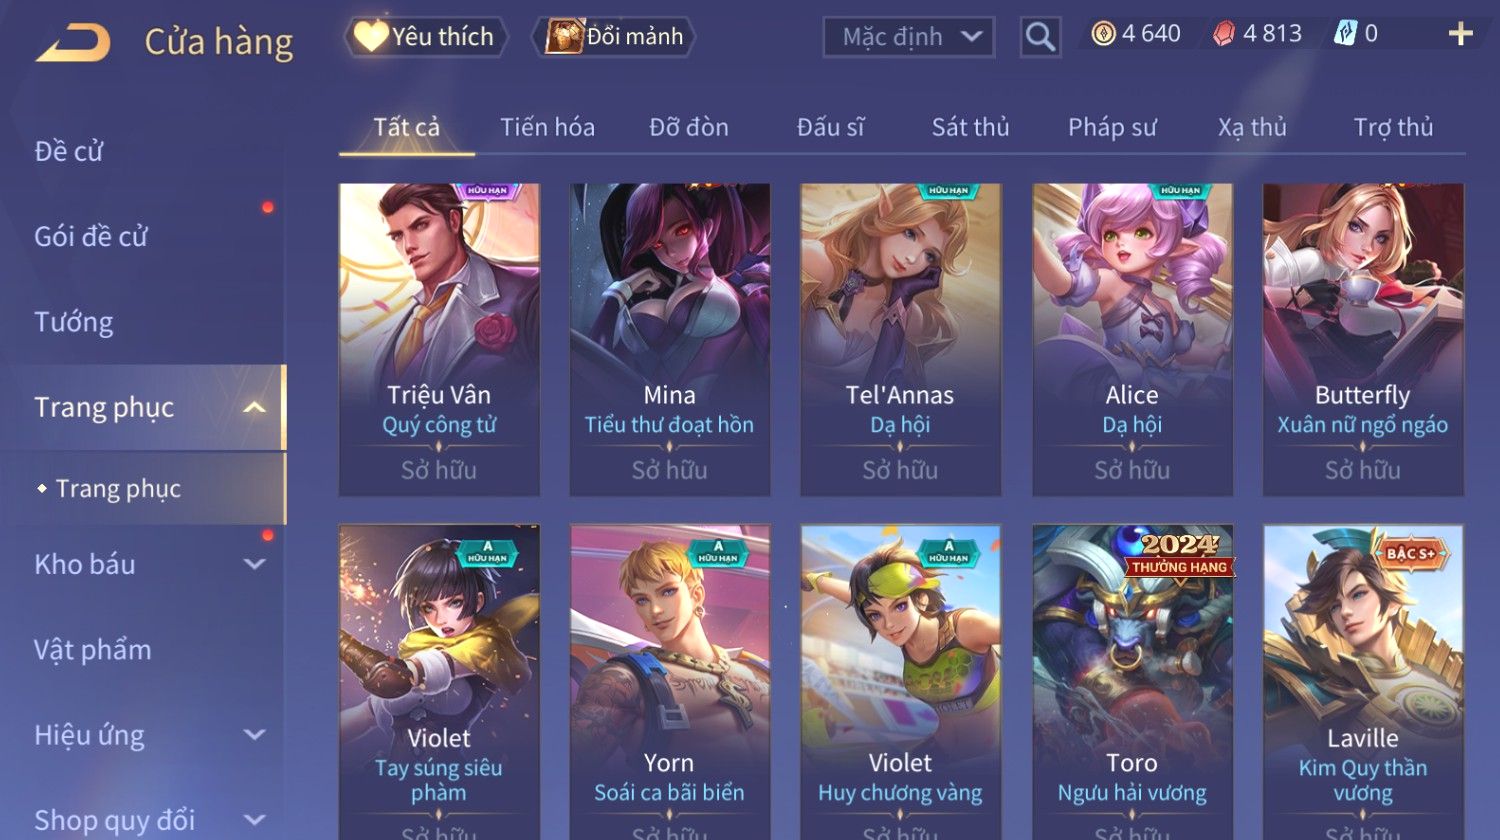Click the back arrow icon
Viewport: 1500px width, 840px height.
73,43
